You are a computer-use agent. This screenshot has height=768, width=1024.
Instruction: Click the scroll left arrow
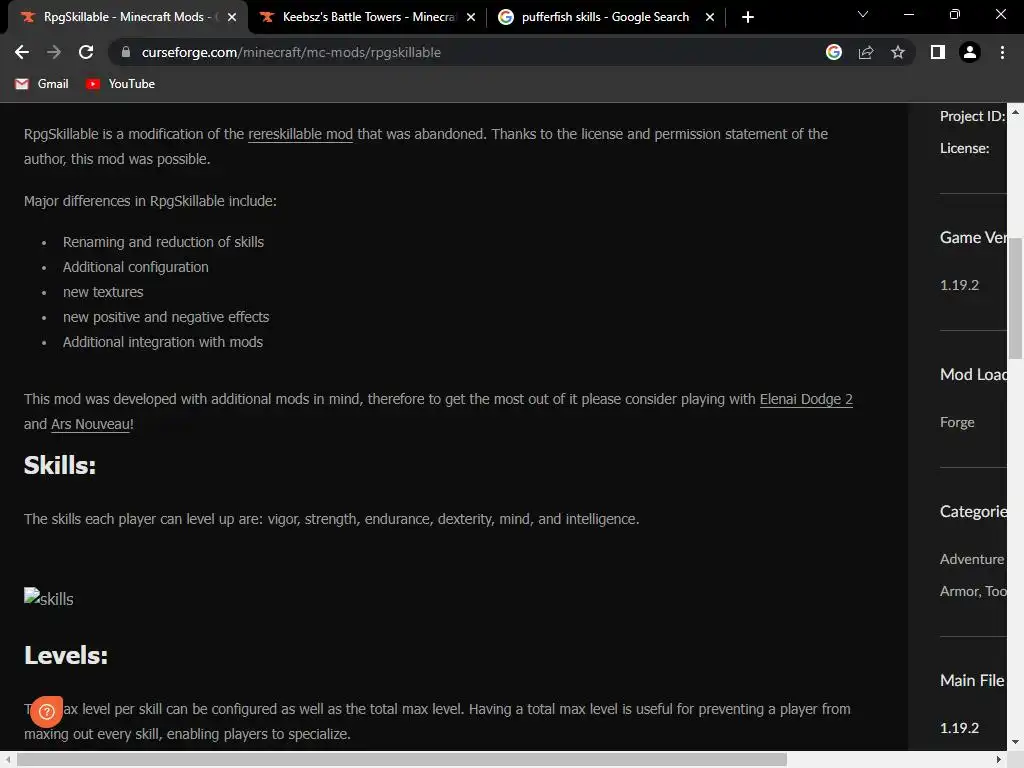click(7, 760)
